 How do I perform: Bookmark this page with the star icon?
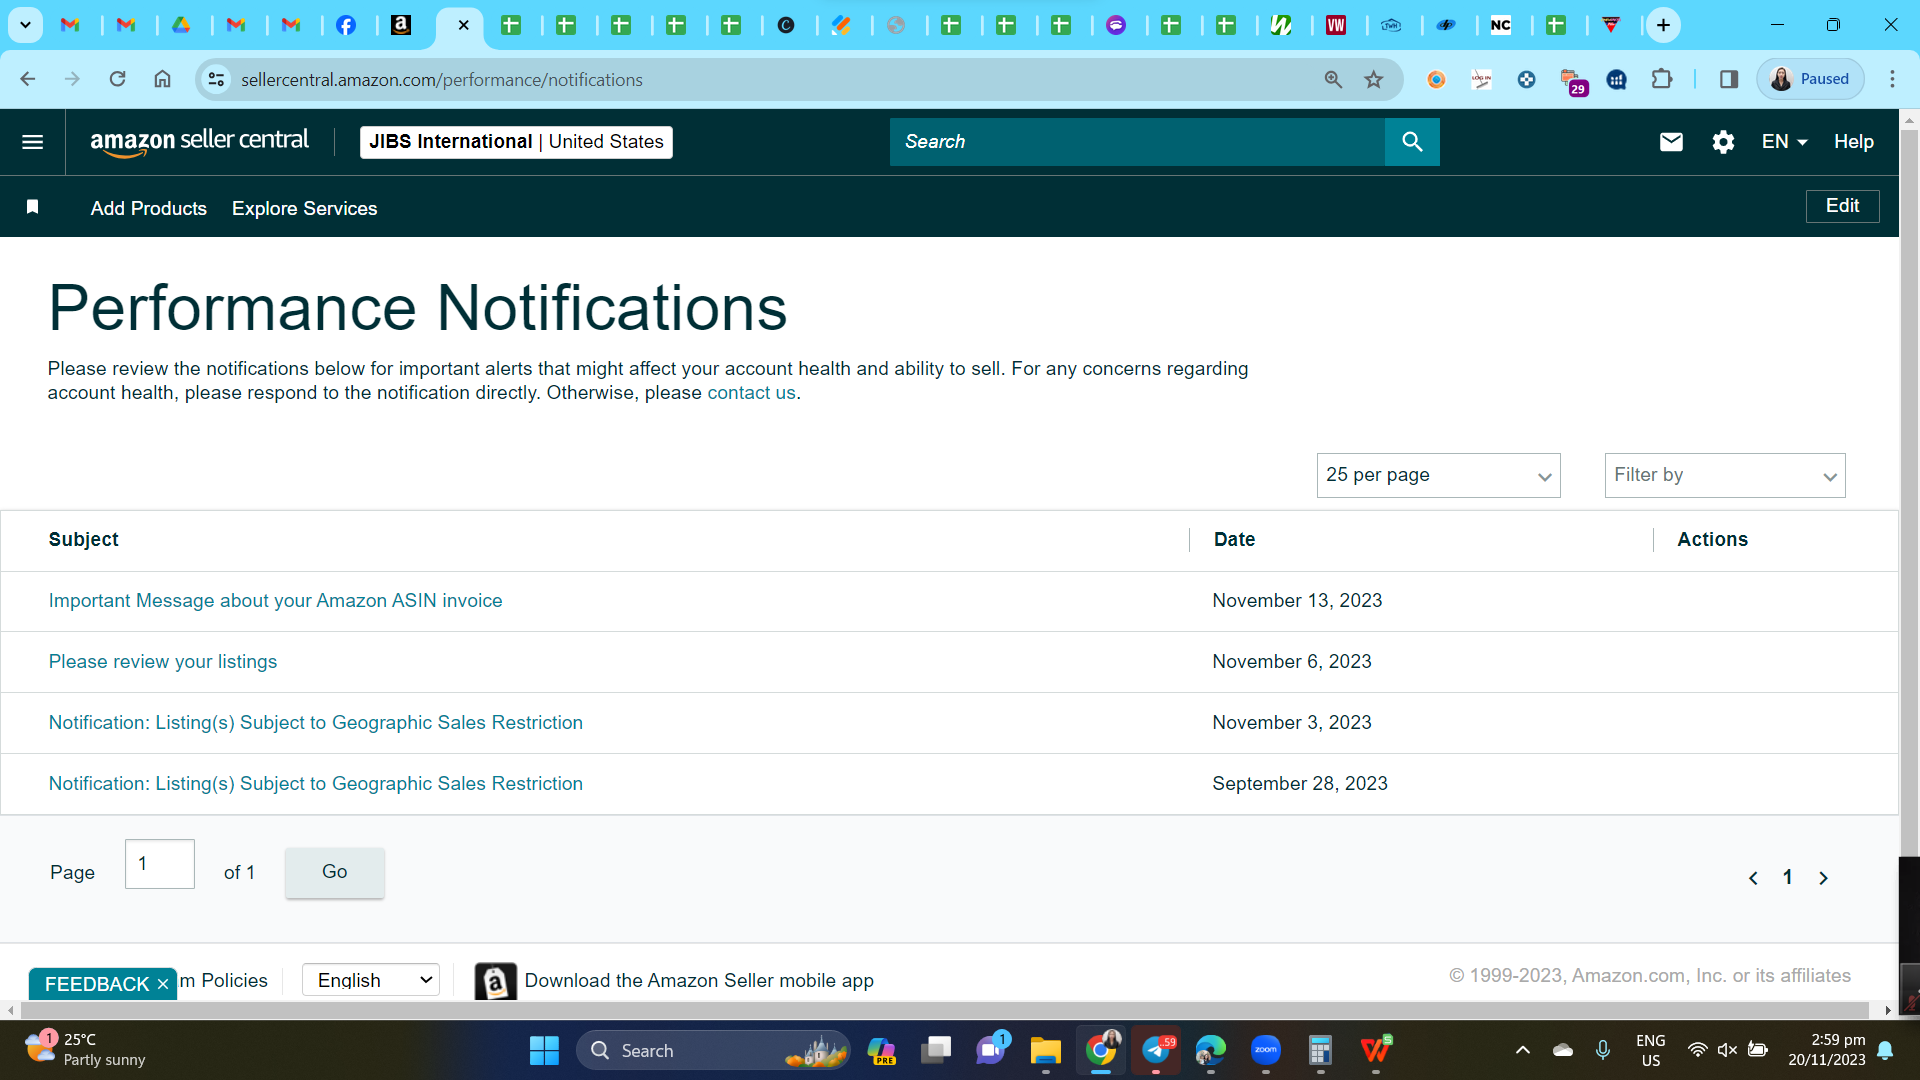1374,79
